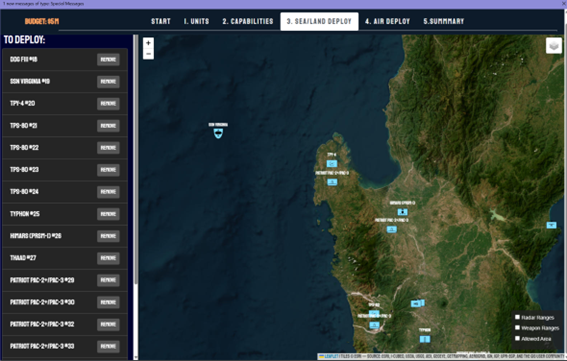
Task: Select the Patriot marker below the HIMARS marker
Action: point(392,229)
